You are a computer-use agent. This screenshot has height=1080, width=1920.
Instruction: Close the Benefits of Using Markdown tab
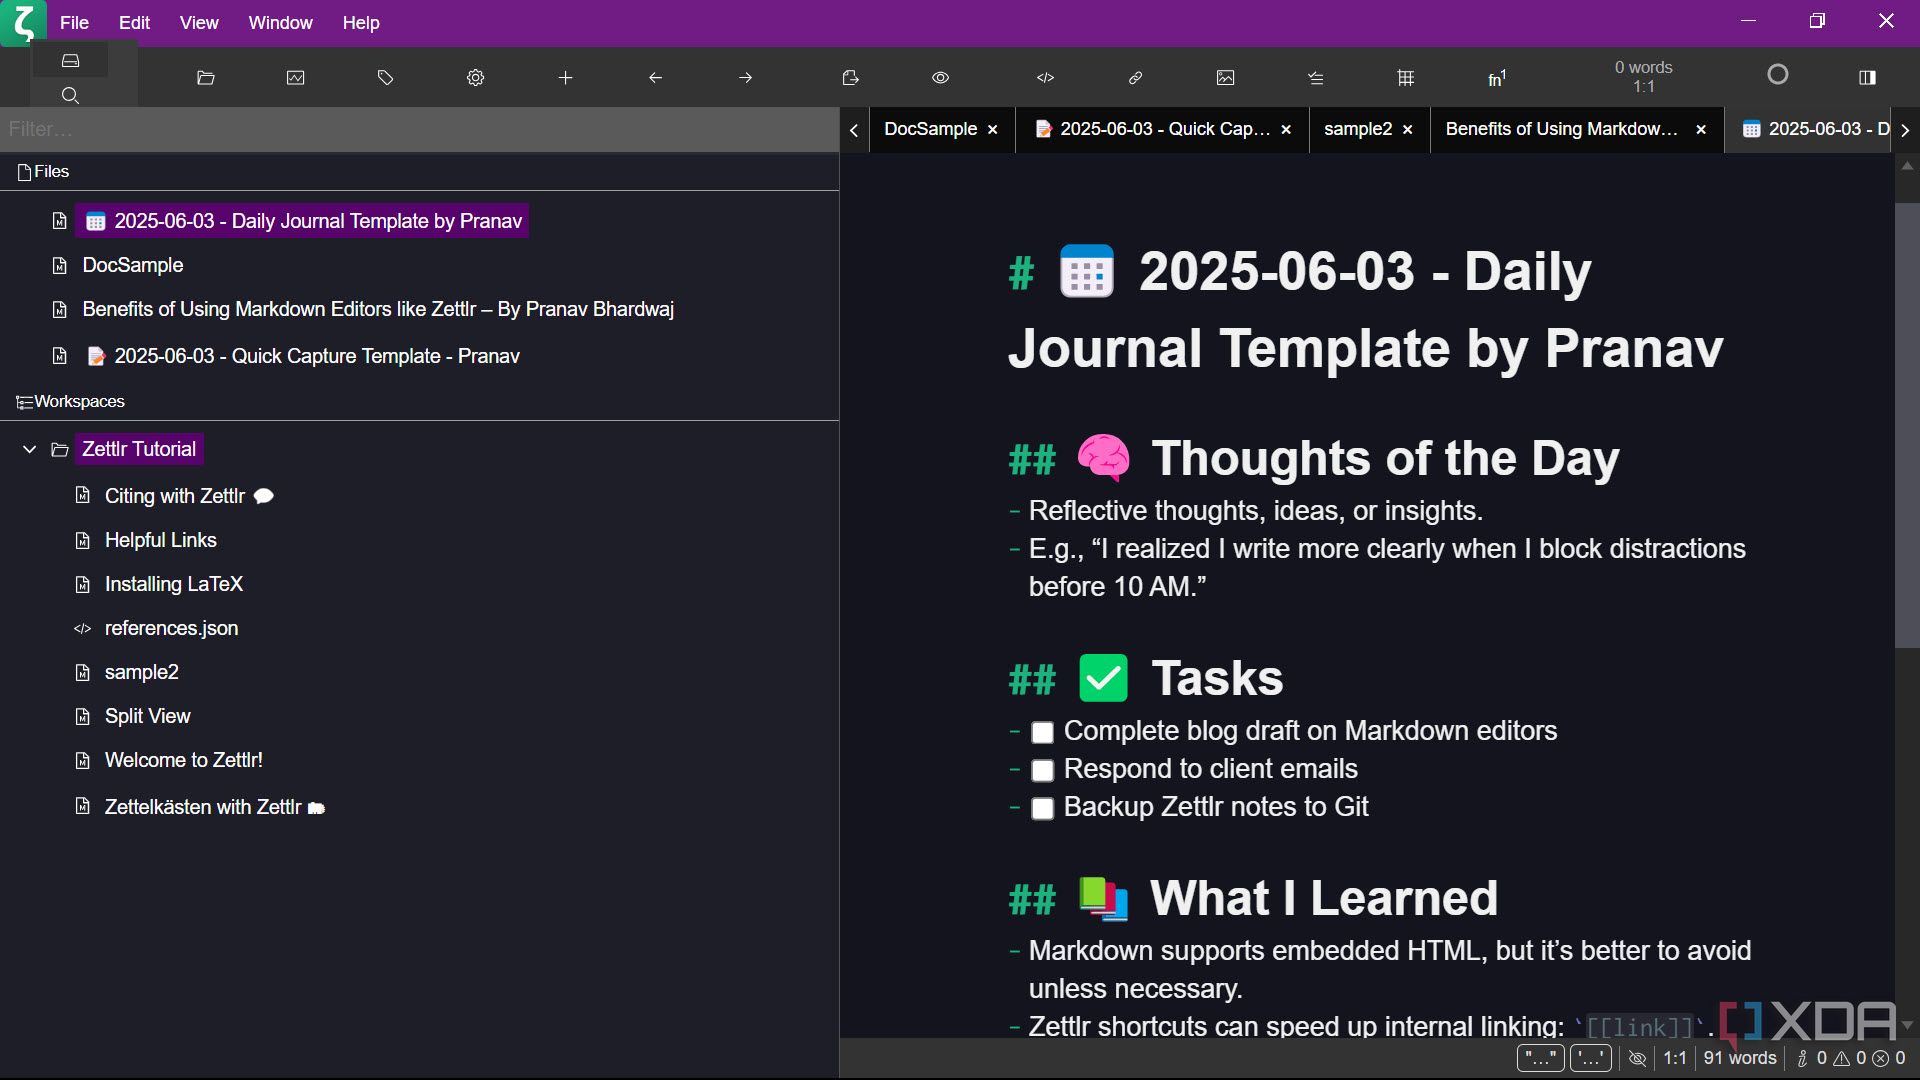(1701, 130)
